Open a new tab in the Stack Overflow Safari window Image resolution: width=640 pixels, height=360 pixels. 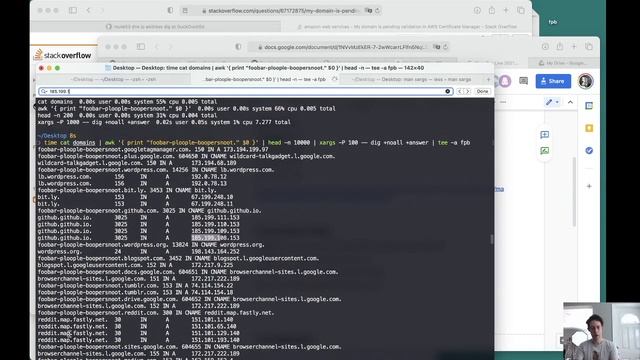(x=506, y=11)
